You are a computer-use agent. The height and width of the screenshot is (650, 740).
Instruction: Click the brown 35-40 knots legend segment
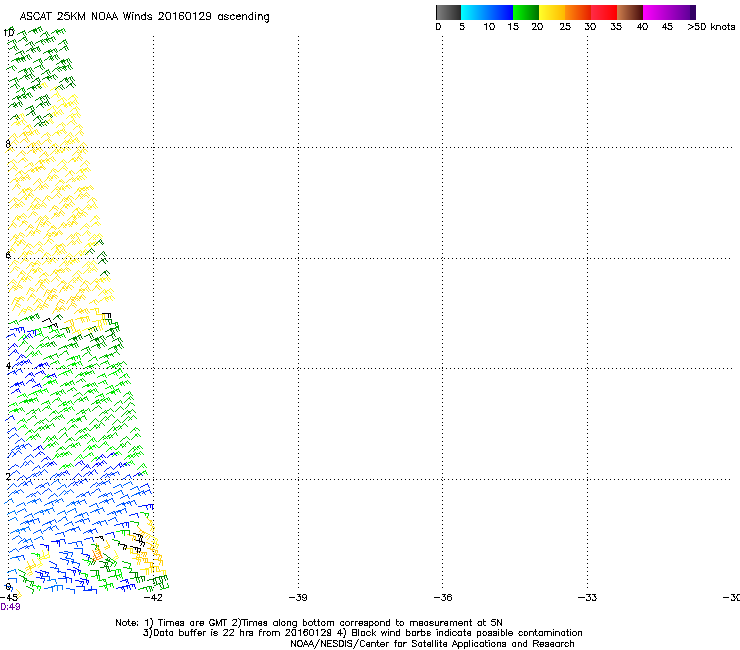tap(630, 12)
